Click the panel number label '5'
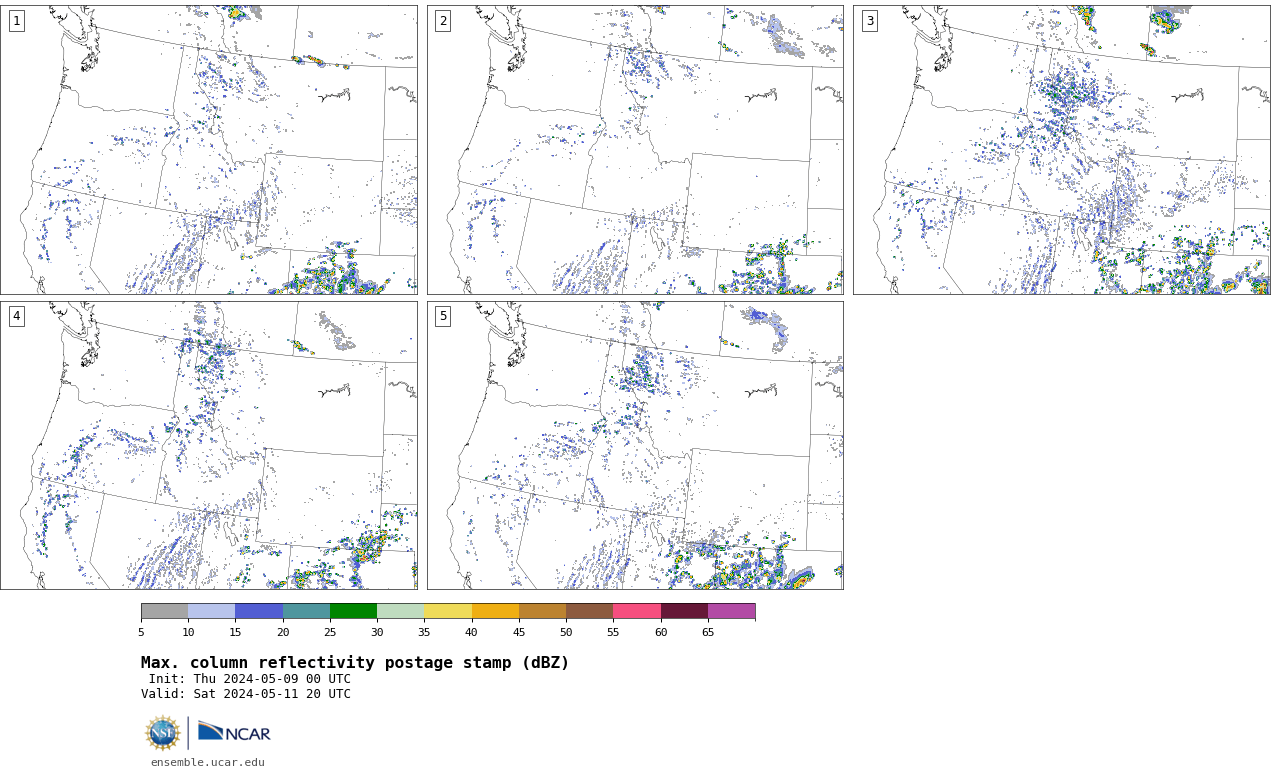This screenshot has width=1280, height=773. (x=443, y=316)
